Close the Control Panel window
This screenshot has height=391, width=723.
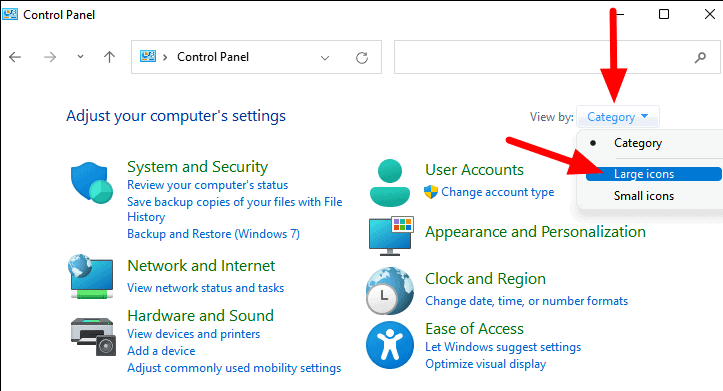(x=710, y=14)
